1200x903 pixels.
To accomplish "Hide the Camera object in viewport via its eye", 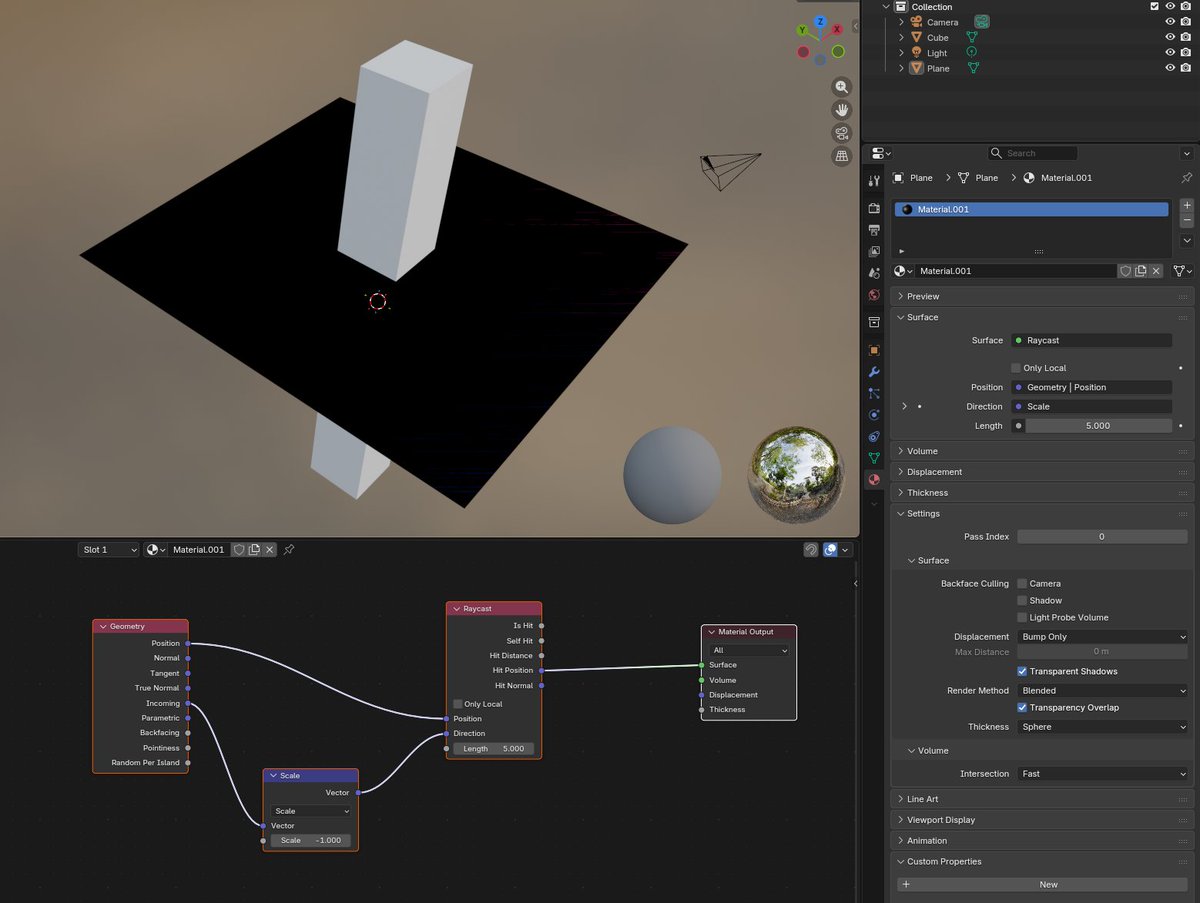I will pyautogui.click(x=1170, y=22).
